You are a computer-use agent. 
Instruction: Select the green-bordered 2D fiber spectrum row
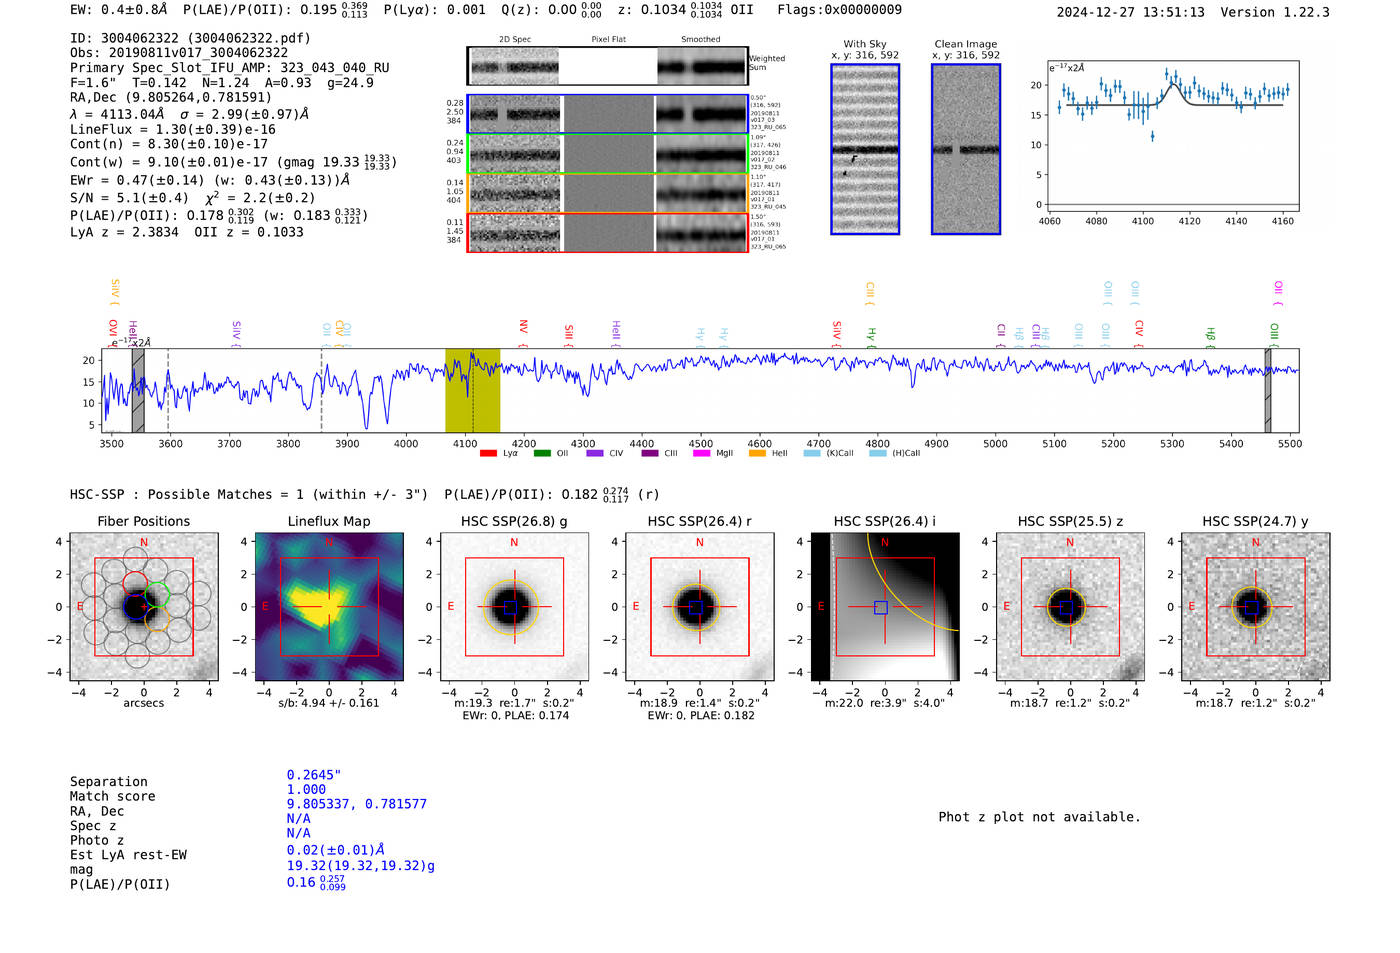(x=607, y=154)
